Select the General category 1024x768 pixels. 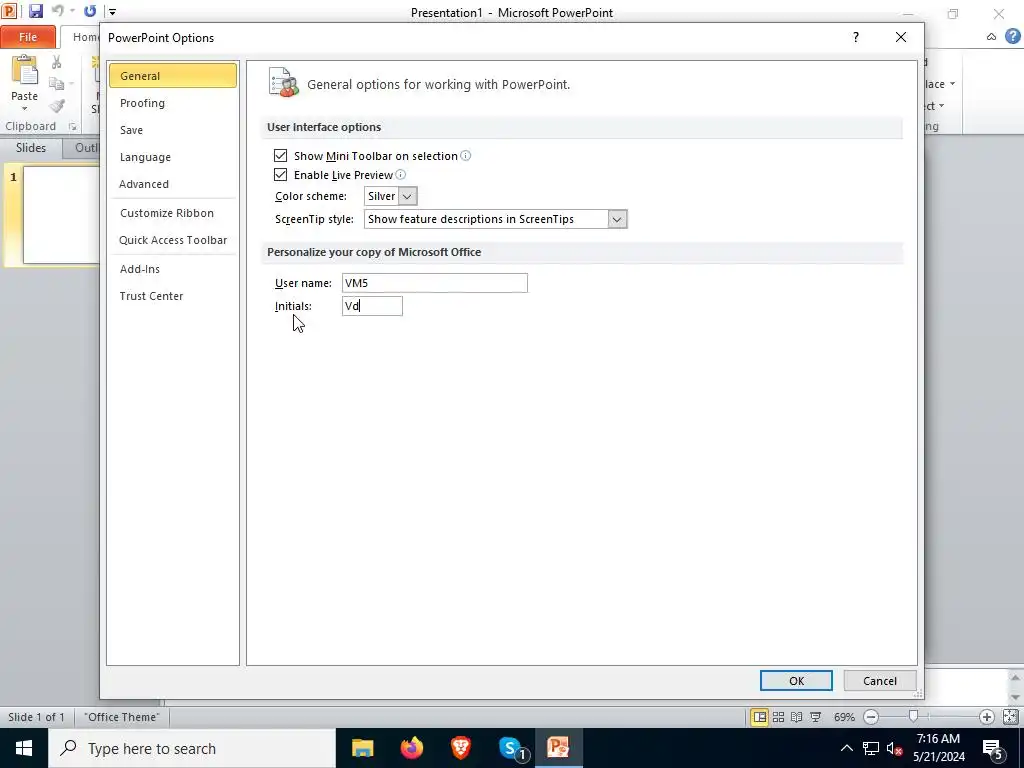tap(172, 76)
